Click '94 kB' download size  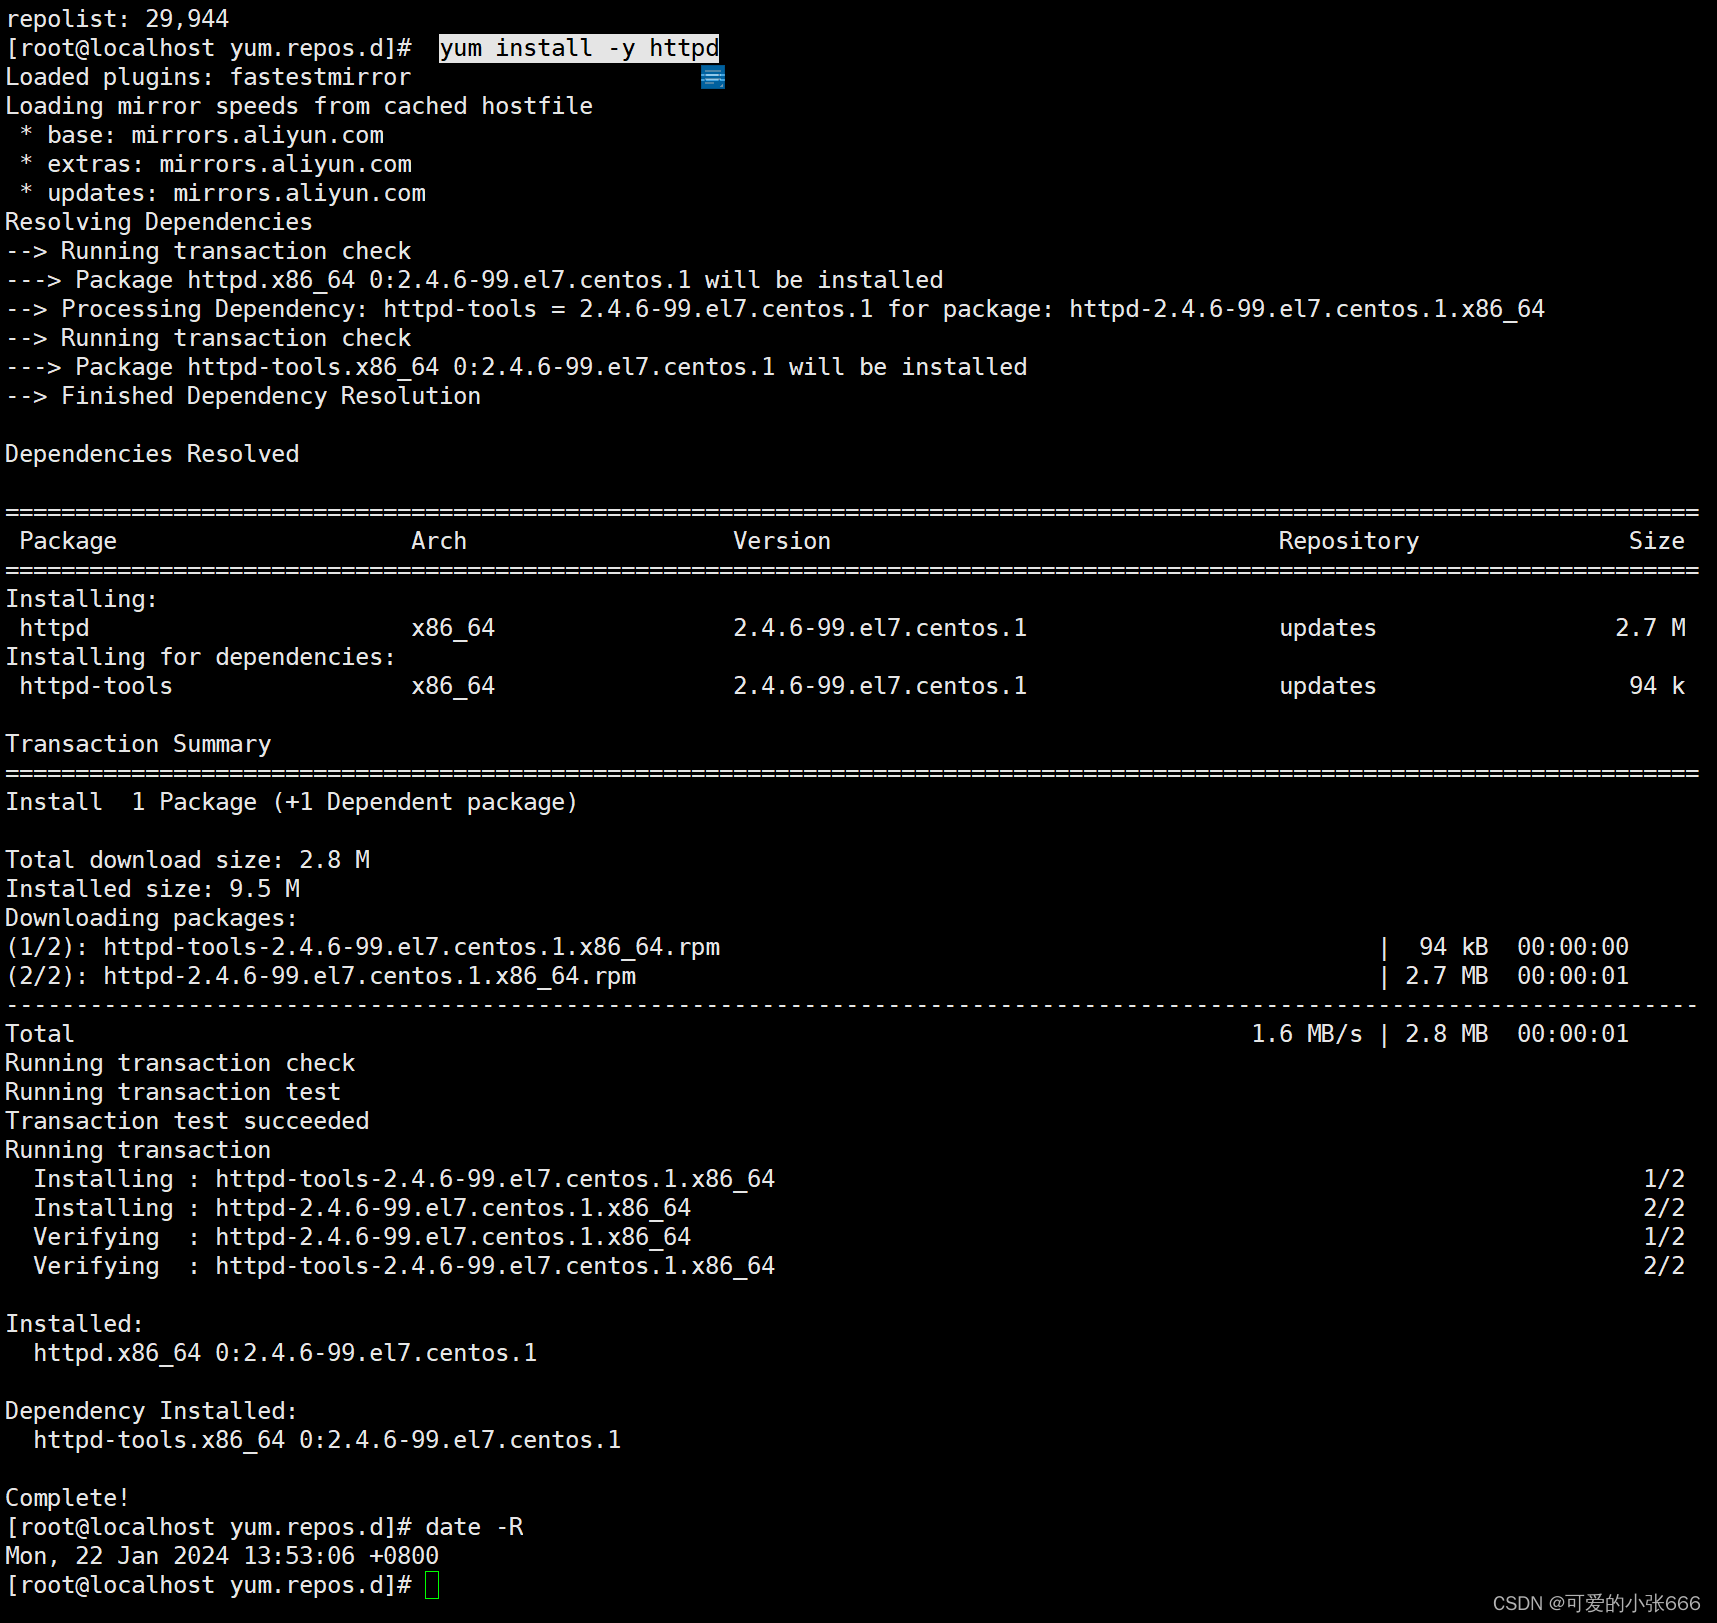(x=1454, y=947)
